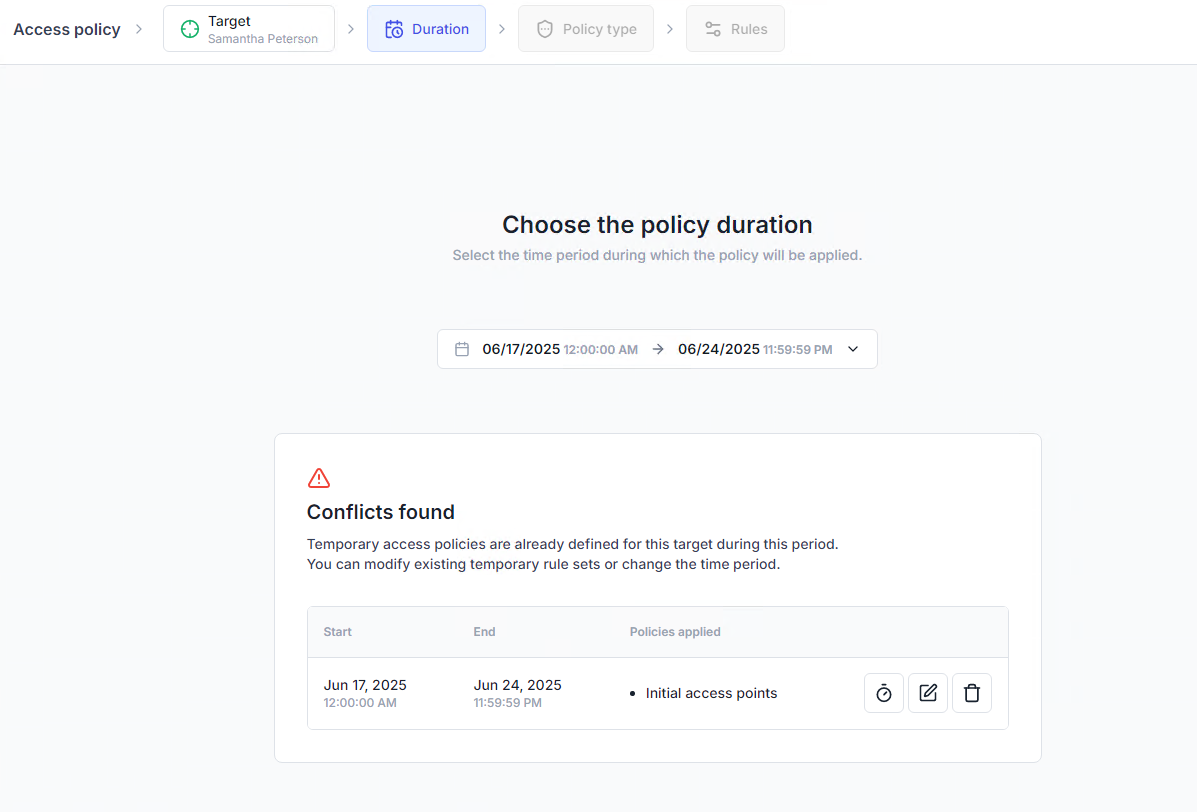
Task: Expand the date range dropdown chevron
Action: [x=853, y=349]
